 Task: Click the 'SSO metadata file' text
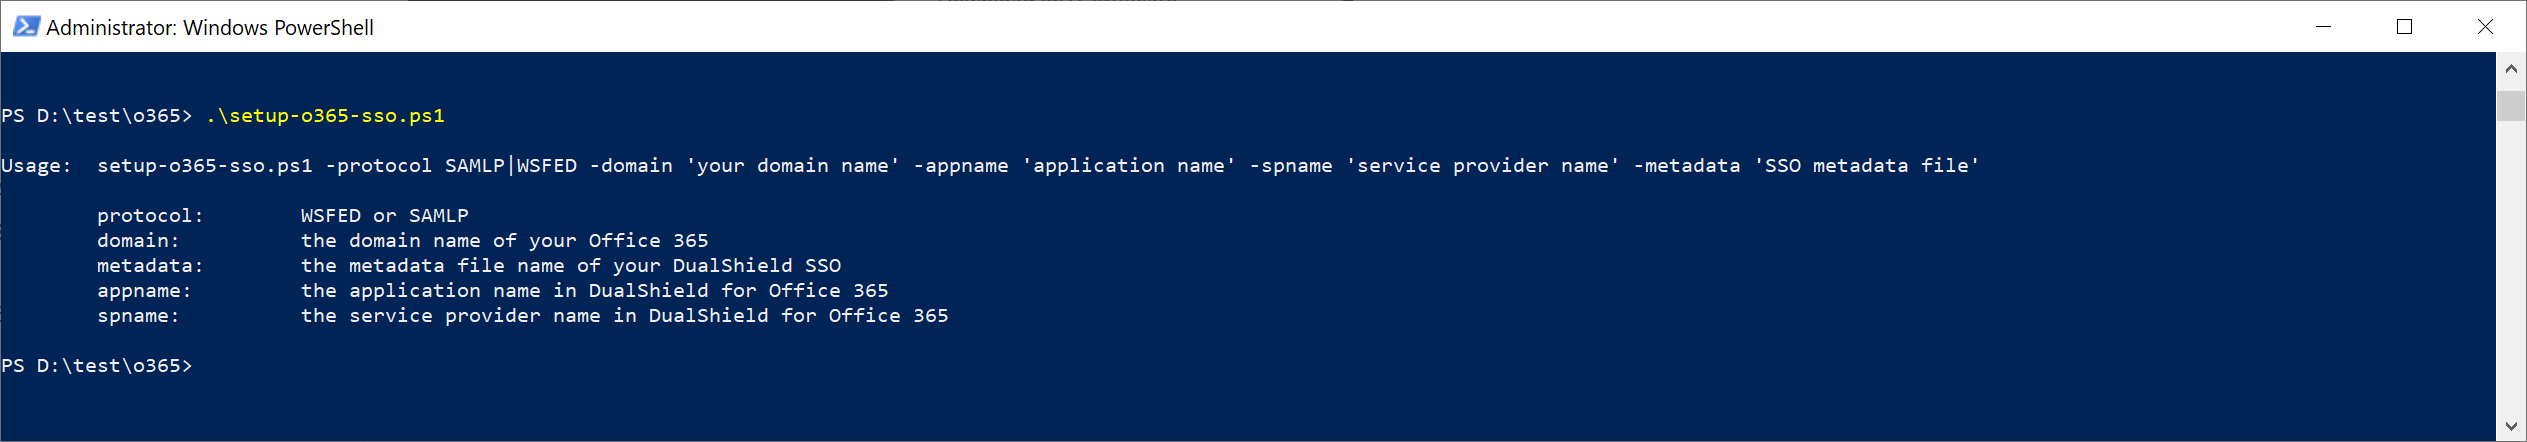pos(1866,166)
